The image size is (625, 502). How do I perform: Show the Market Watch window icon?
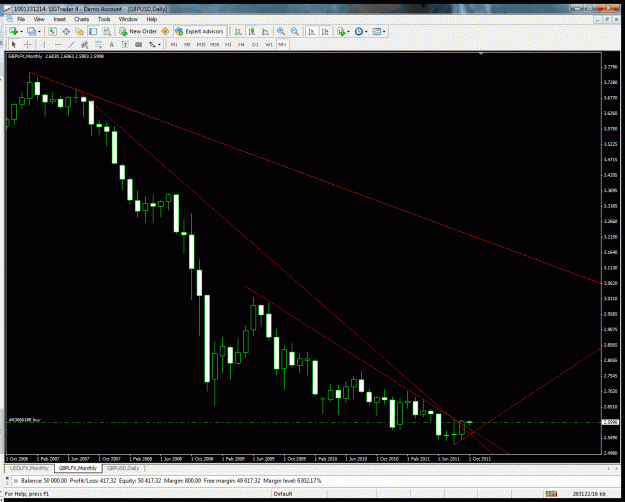(52, 31)
